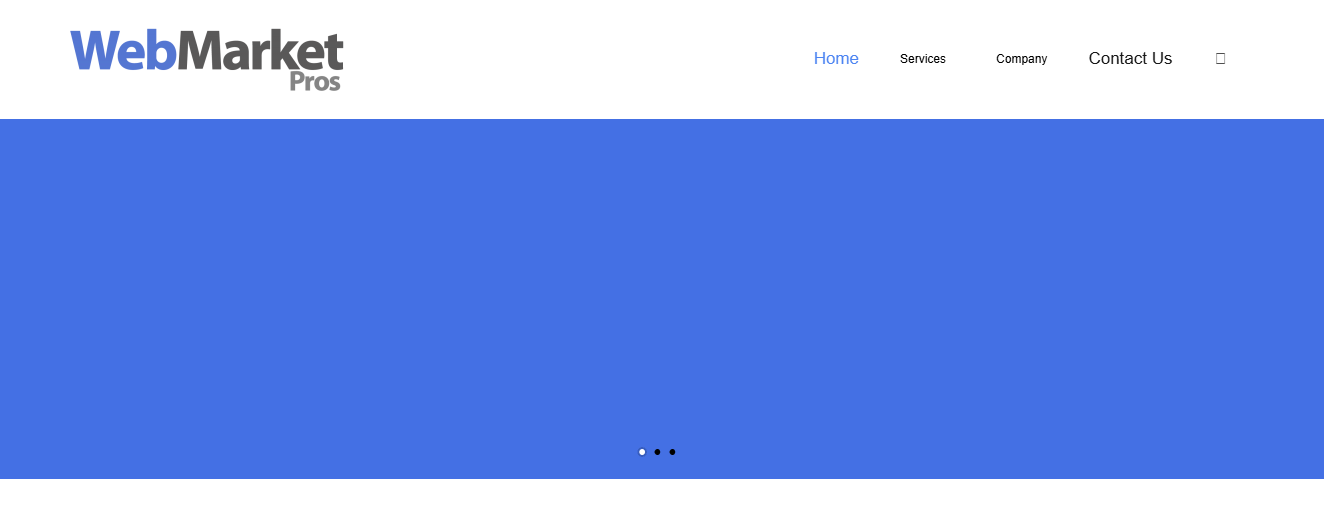Select the last black carousel indicator
This screenshot has height=514, width=1324.
point(672,452)
